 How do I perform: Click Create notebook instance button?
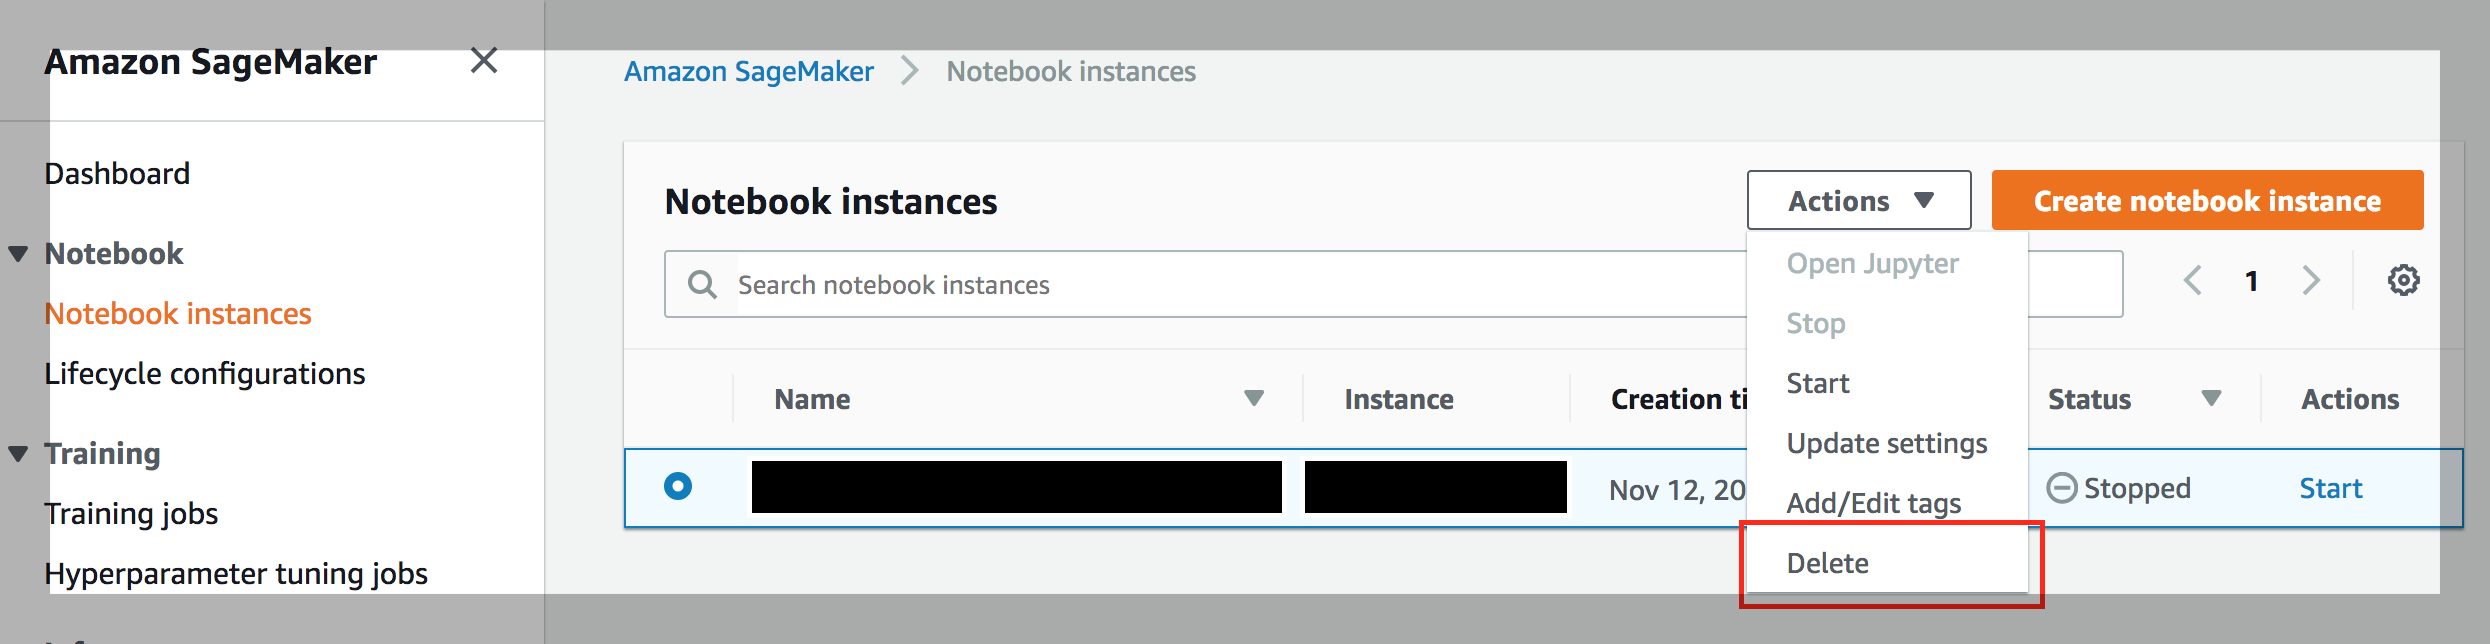tap(2208, 201)
